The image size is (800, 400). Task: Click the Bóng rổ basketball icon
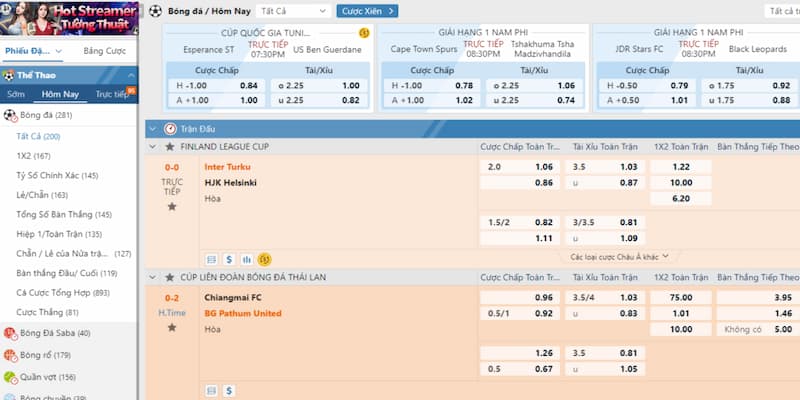coord(10,355)
